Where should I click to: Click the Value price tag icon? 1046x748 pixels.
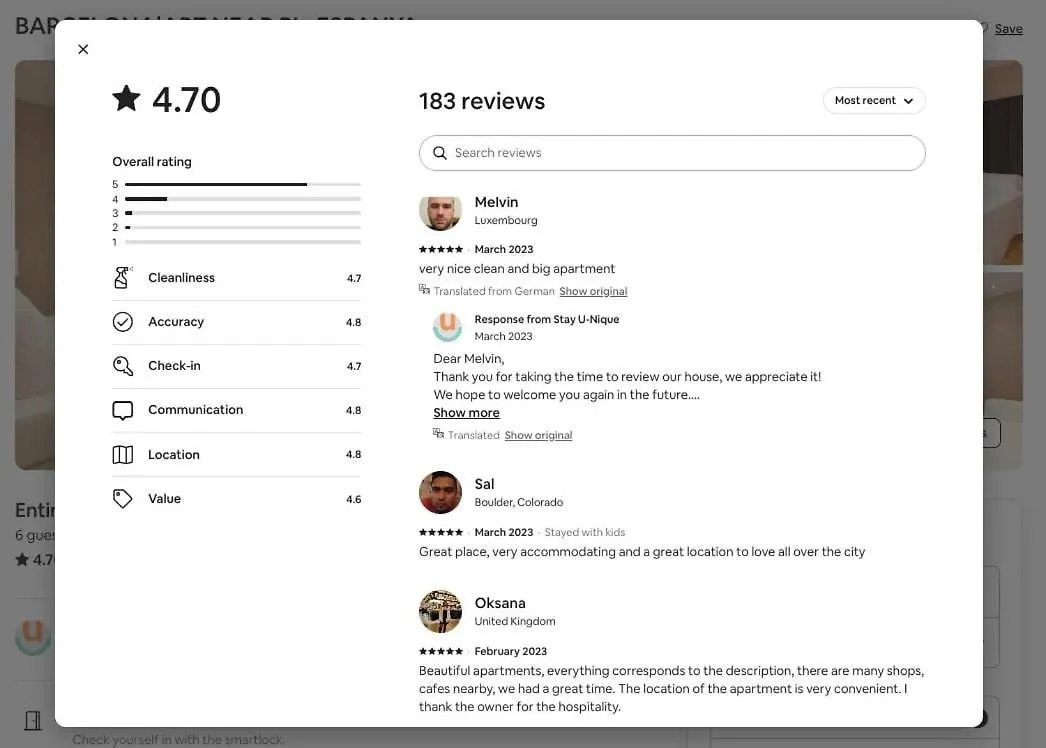pos(123,498)
